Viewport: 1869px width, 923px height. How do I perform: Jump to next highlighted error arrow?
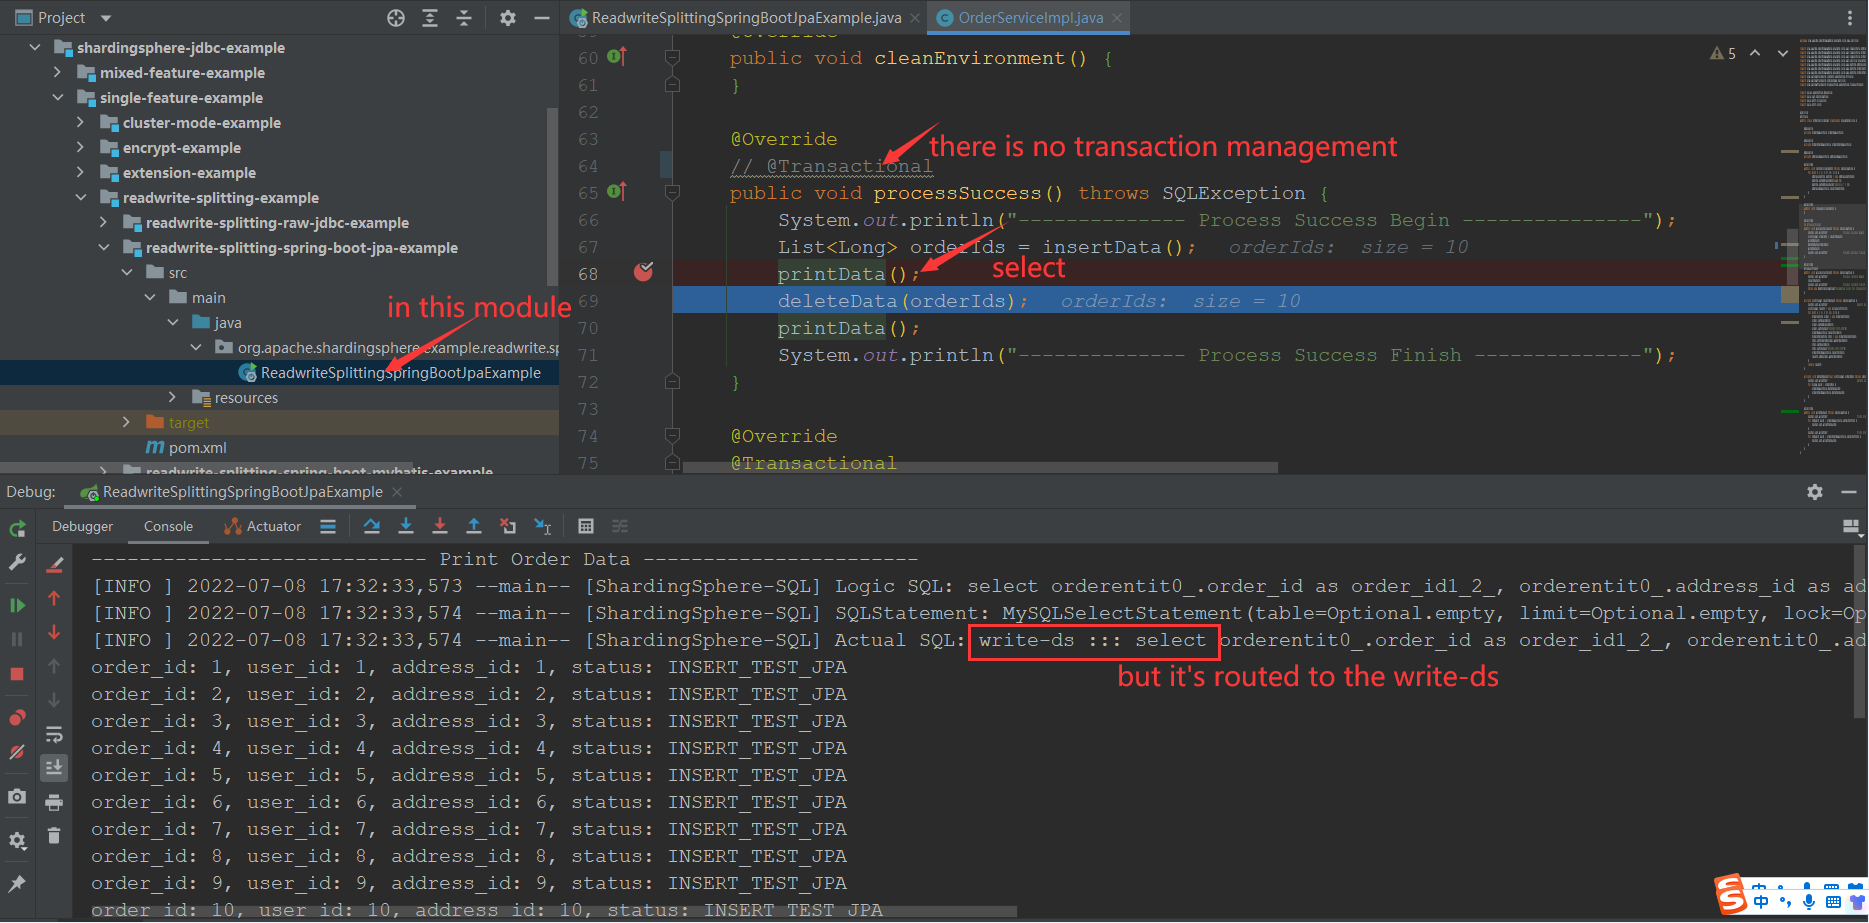tap(1783, 53)
